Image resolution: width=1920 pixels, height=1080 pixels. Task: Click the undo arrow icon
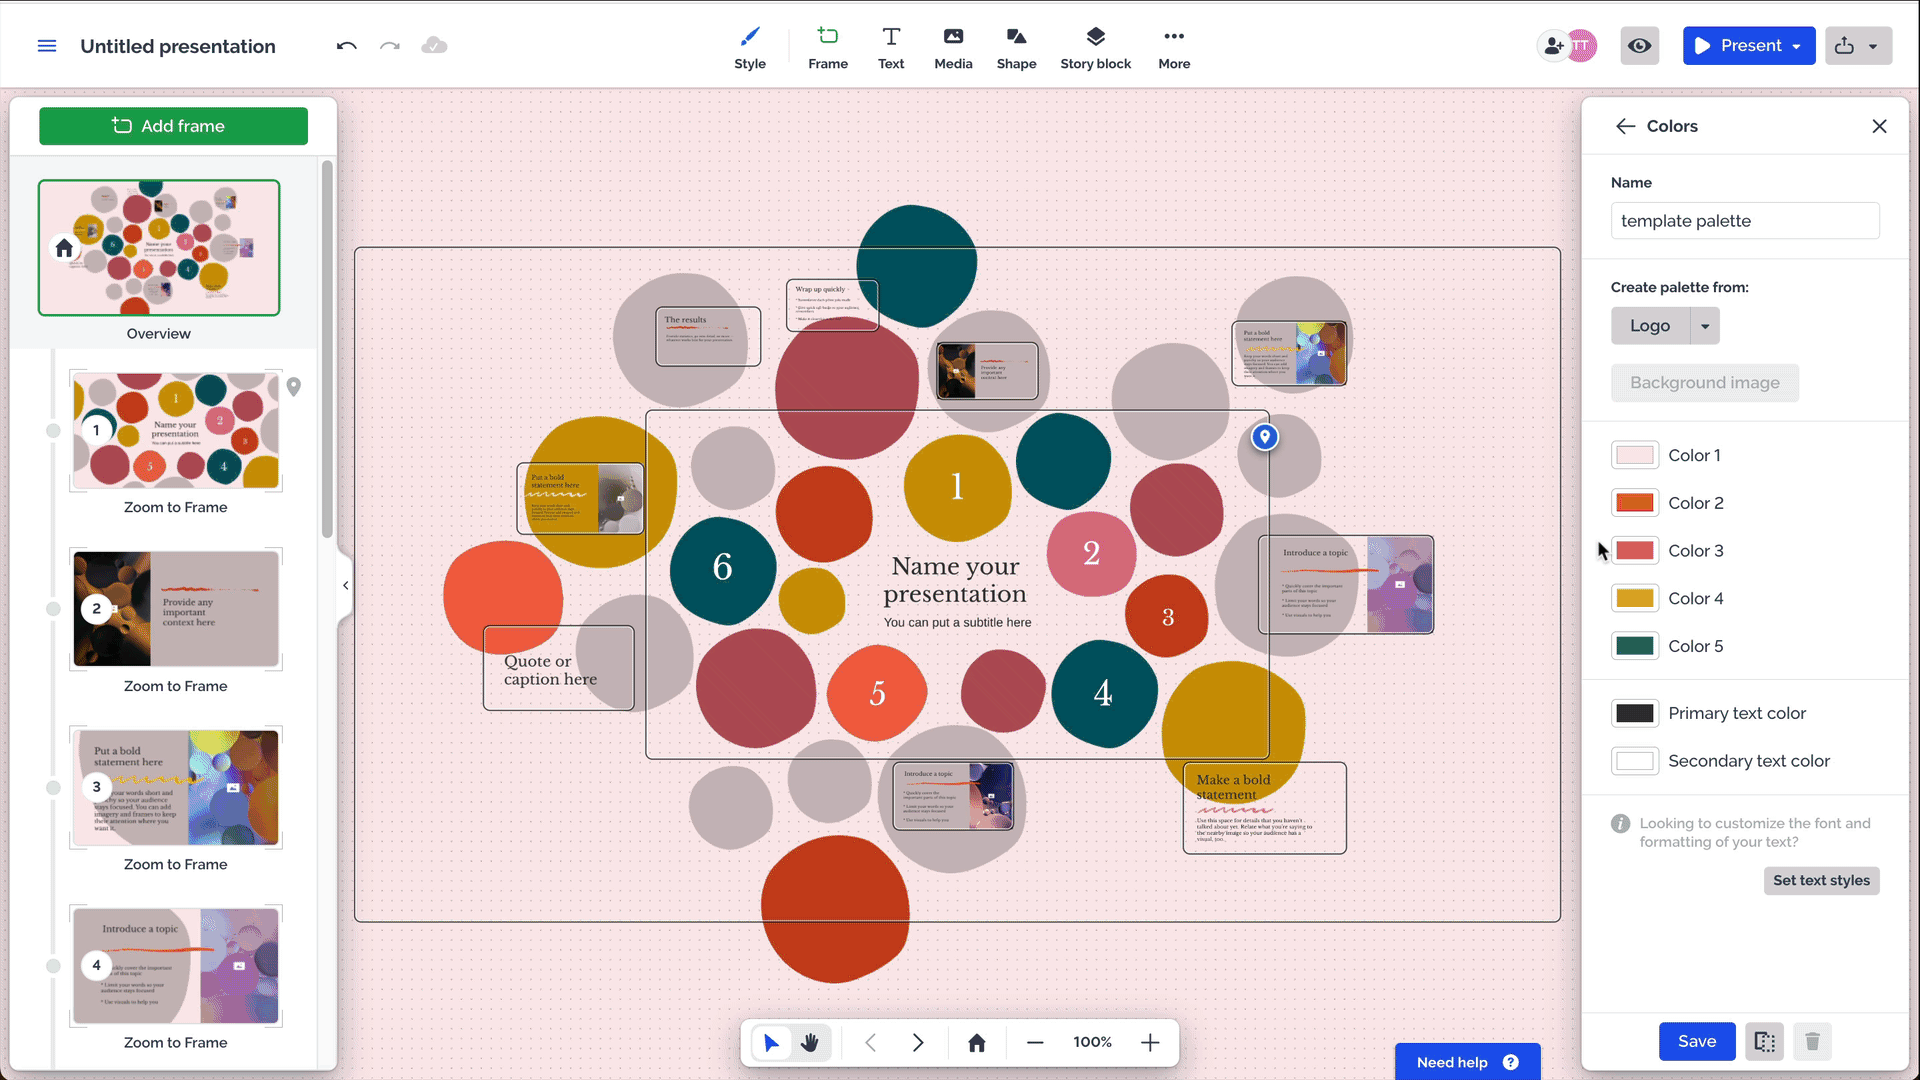pos(346,46)
